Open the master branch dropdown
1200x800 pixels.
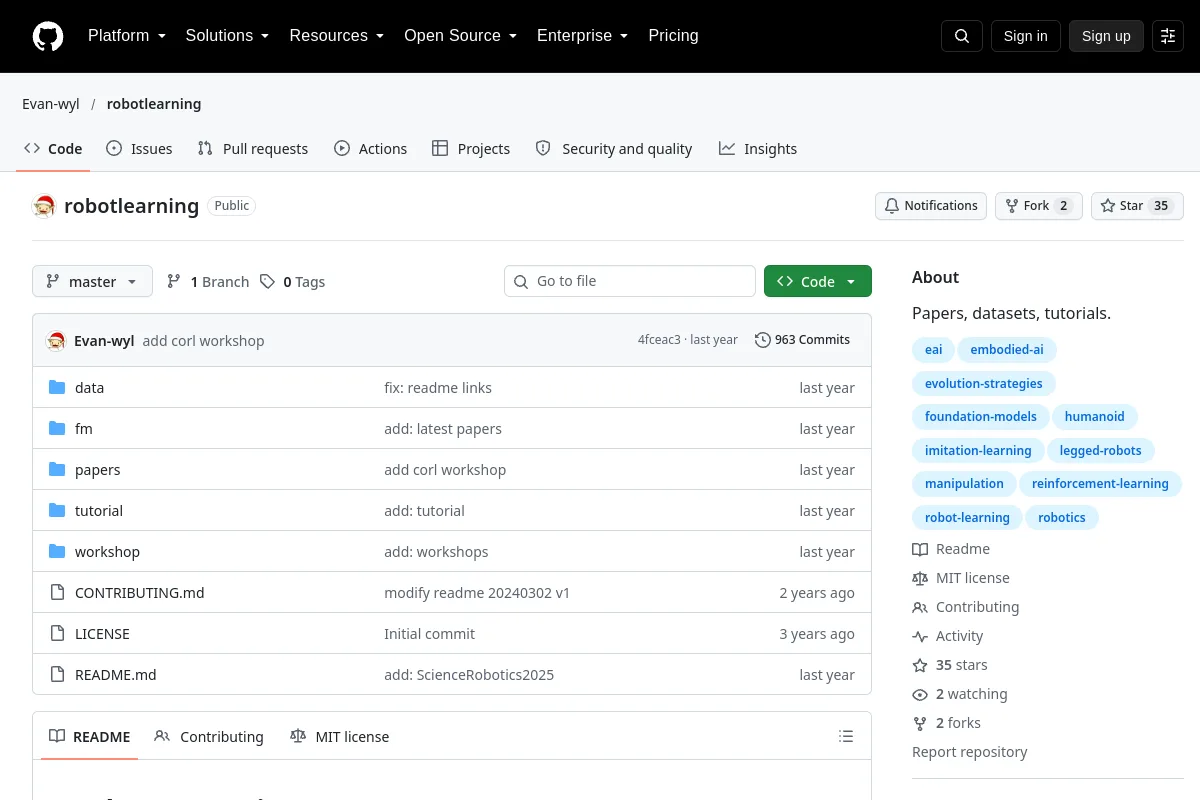[92, 282]
